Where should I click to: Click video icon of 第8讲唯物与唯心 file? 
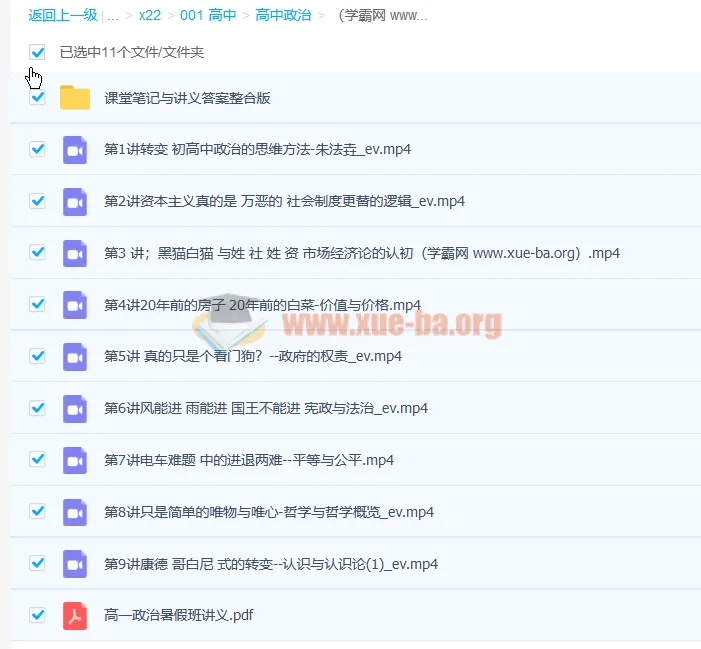[x=75, y=512]
